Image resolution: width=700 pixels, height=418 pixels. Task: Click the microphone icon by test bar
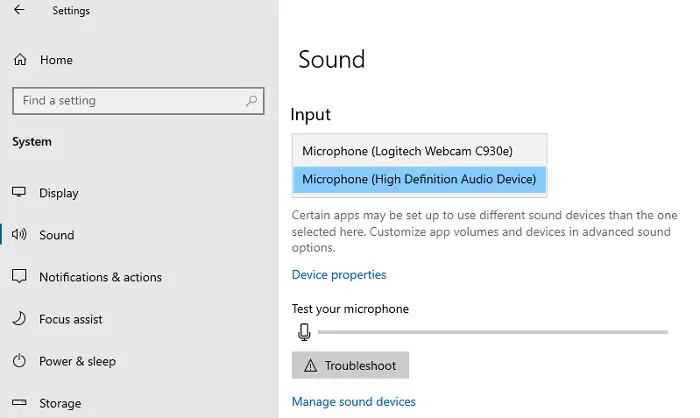pyautogui.click(x=304, y=332)
